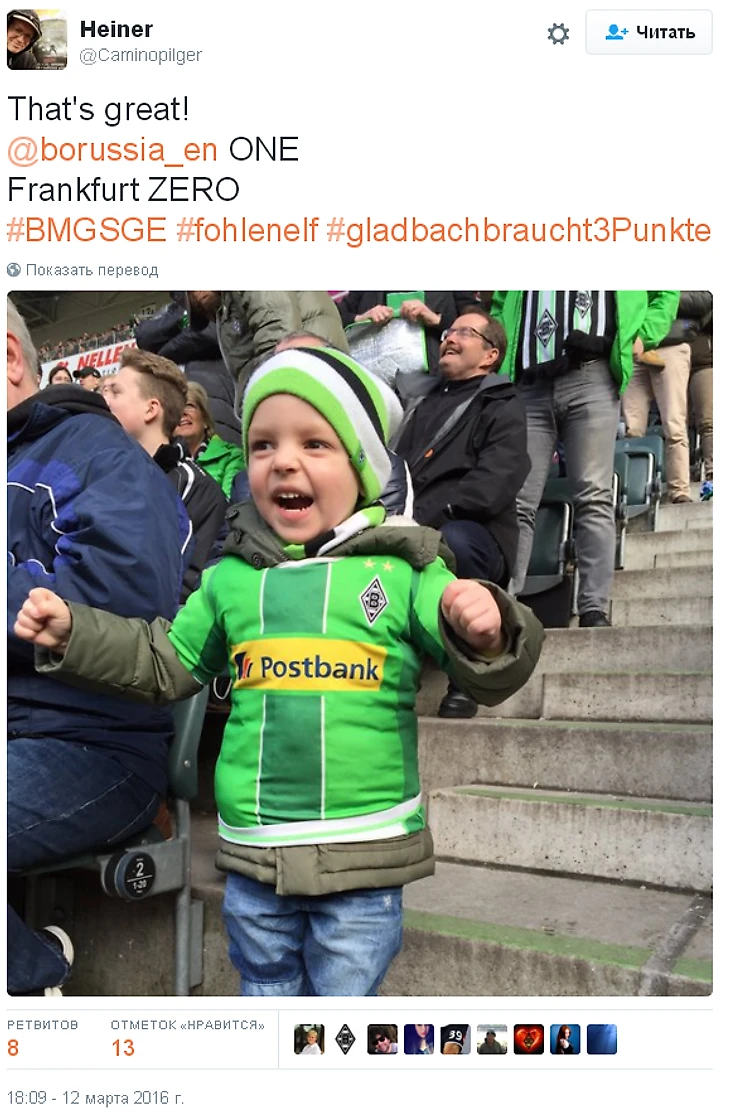730x1118 pixels.
Task: Open the #fohlenelf hashtag
Action: click(247, 230)
